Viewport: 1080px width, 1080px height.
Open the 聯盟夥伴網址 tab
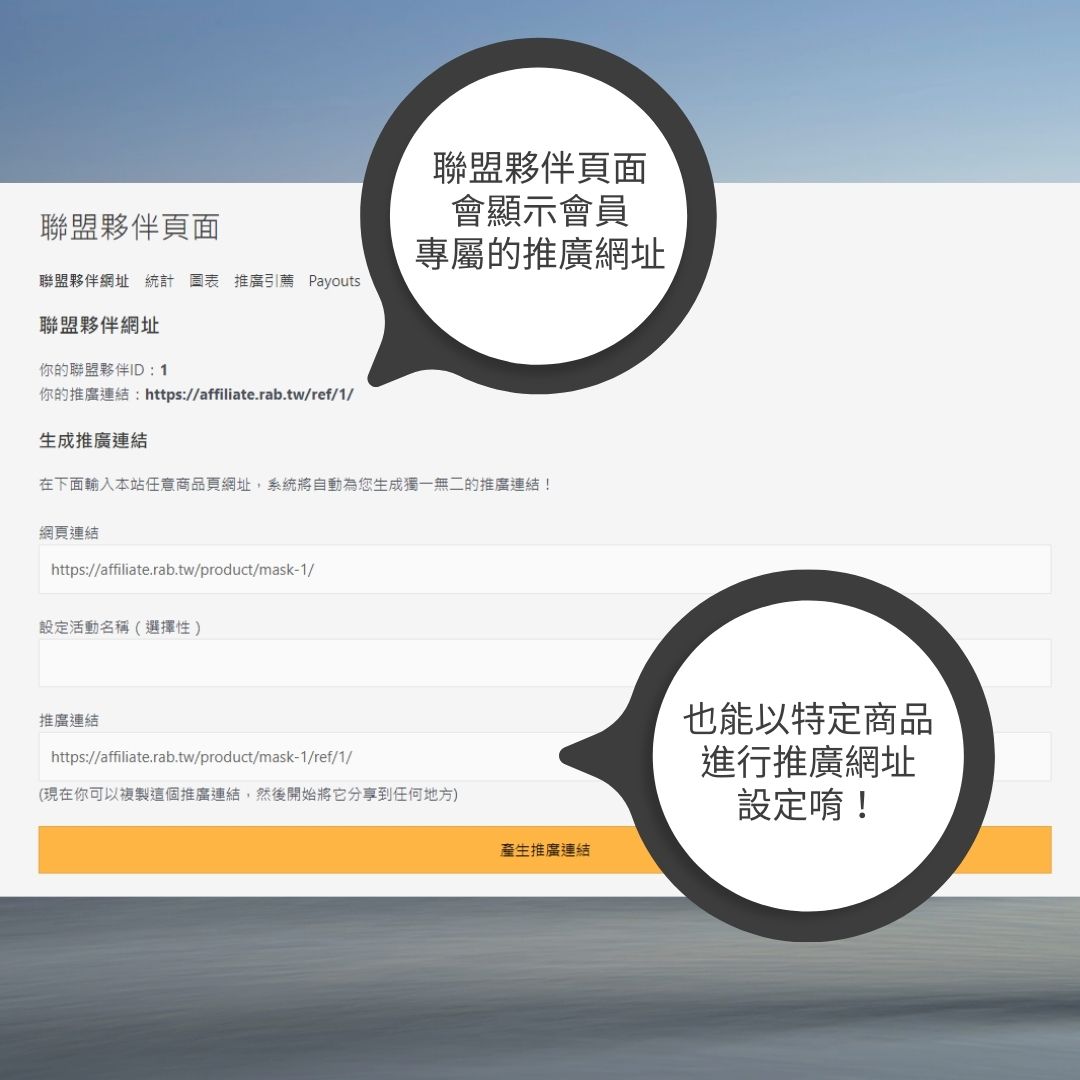[x=84, y=281]
